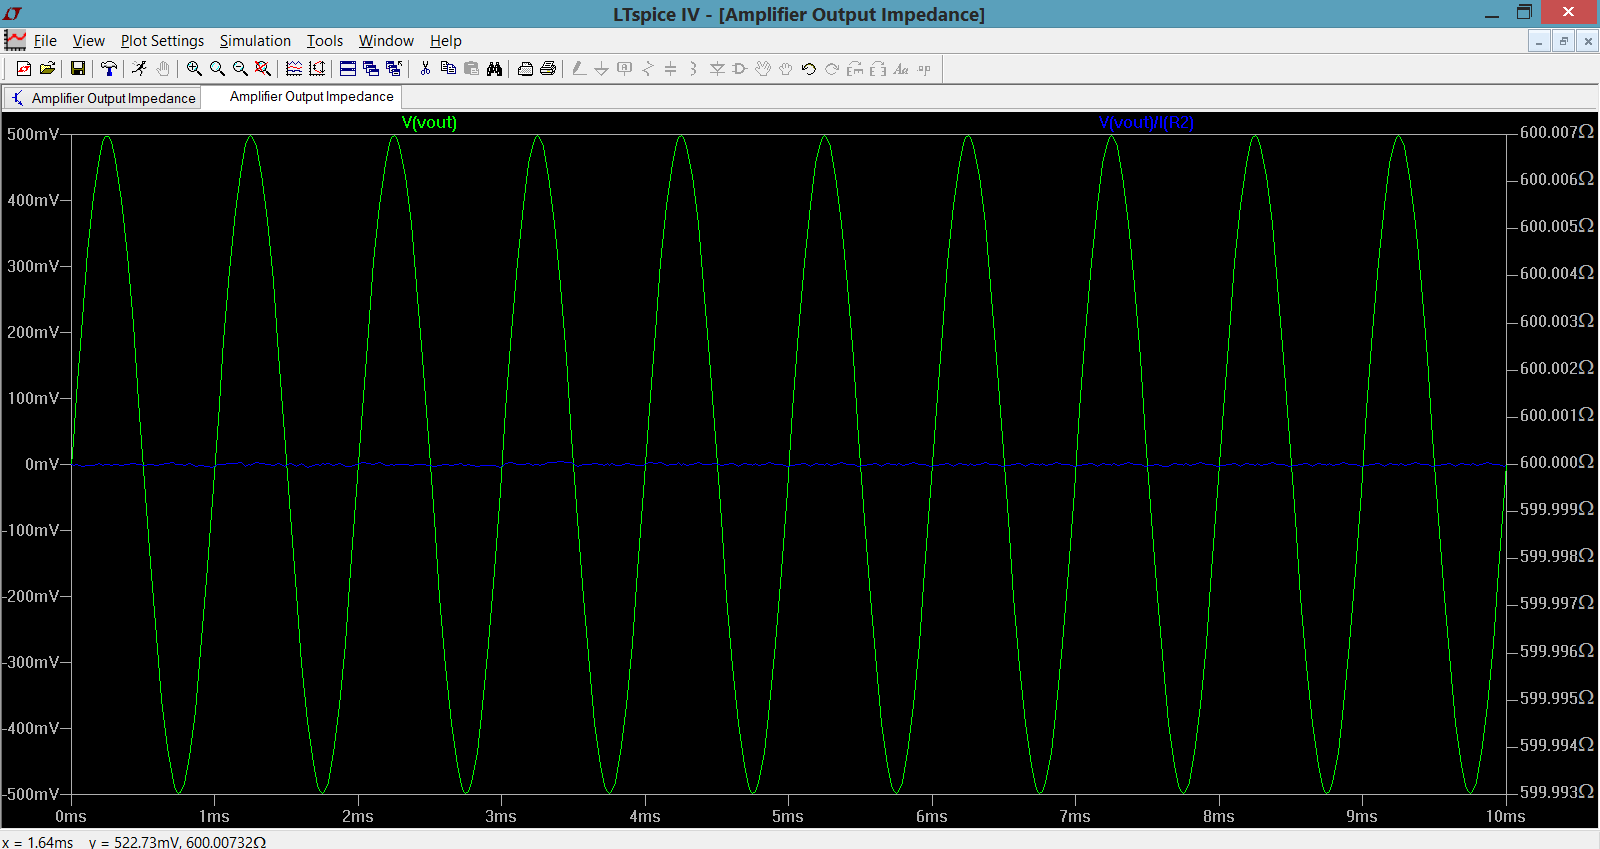Click the Zoom In magnifier icon
The width and height of the screenshot is (1600, 849).
[x=194, y=68]
